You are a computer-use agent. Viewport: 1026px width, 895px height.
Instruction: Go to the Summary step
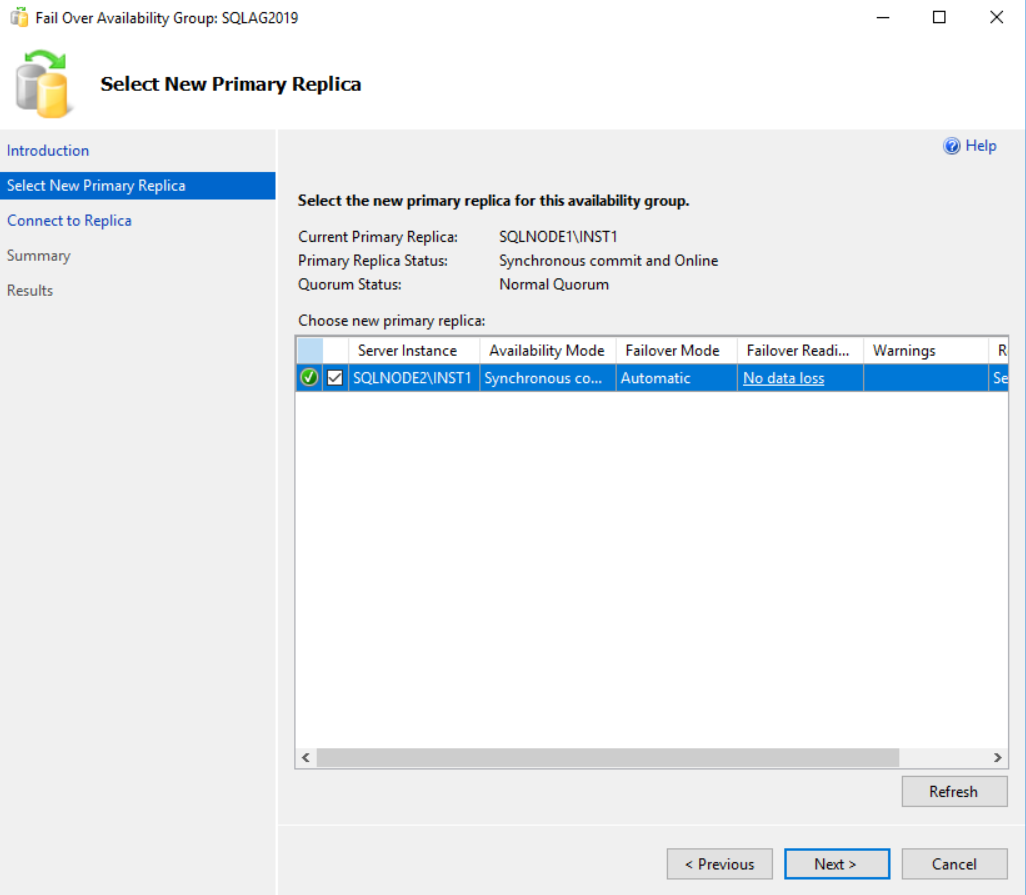[x=38, y=255]
